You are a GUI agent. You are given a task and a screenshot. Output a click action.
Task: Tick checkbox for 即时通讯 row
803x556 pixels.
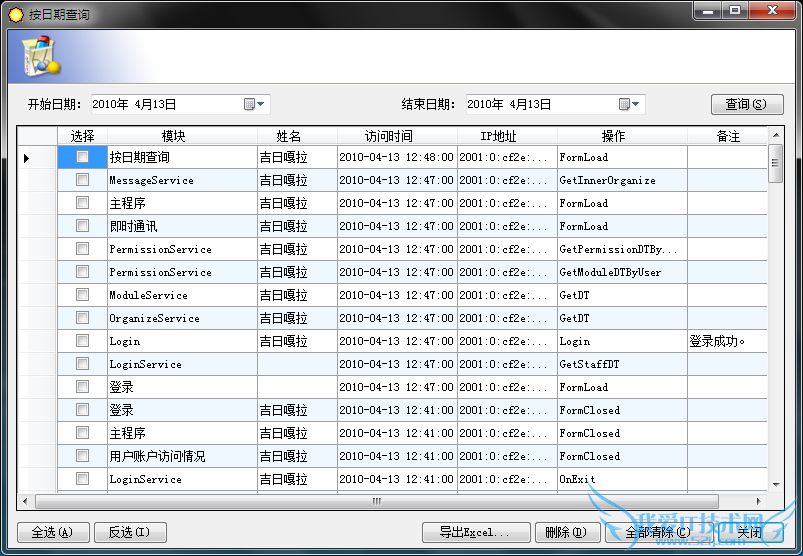[82, 226]
